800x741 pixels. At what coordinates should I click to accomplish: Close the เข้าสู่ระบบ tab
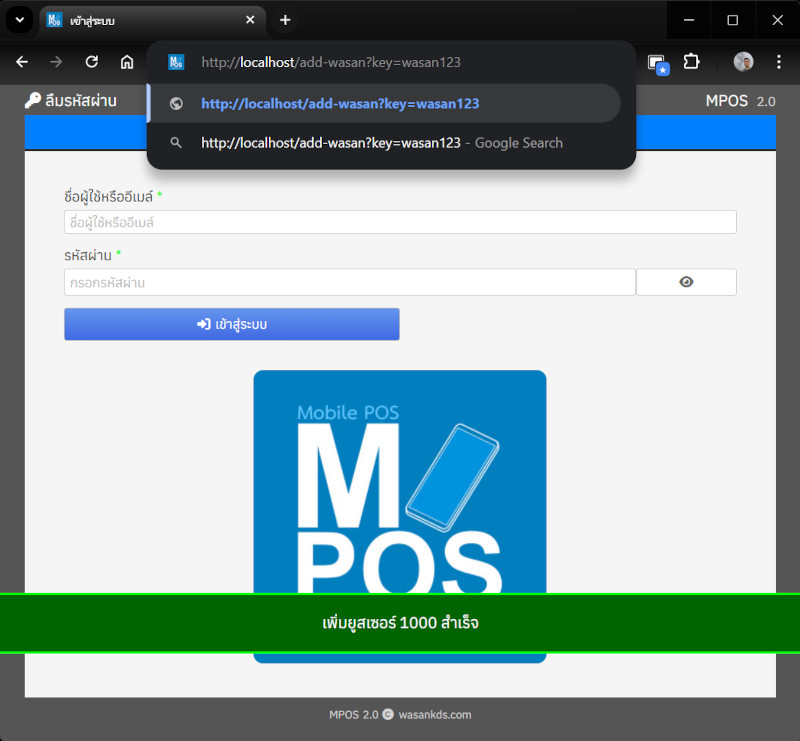[x=250, y=20]
